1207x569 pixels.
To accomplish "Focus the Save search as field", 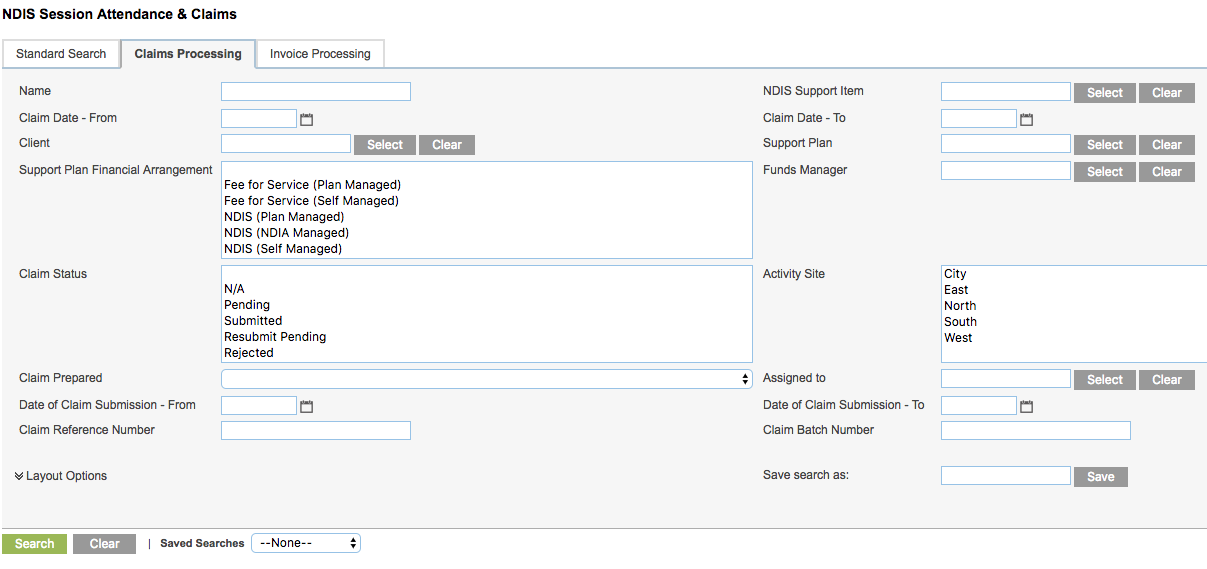I will point(1006,476).
